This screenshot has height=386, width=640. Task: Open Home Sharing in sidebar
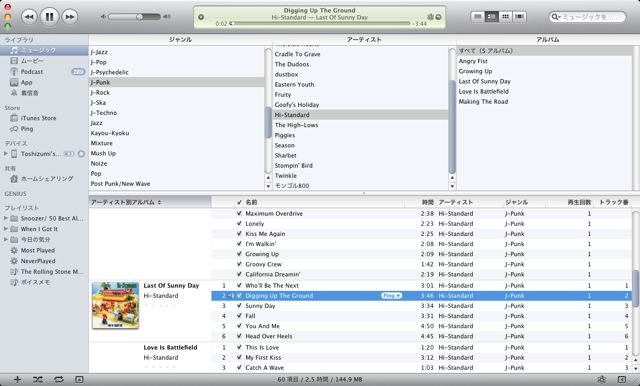[47, 179]
